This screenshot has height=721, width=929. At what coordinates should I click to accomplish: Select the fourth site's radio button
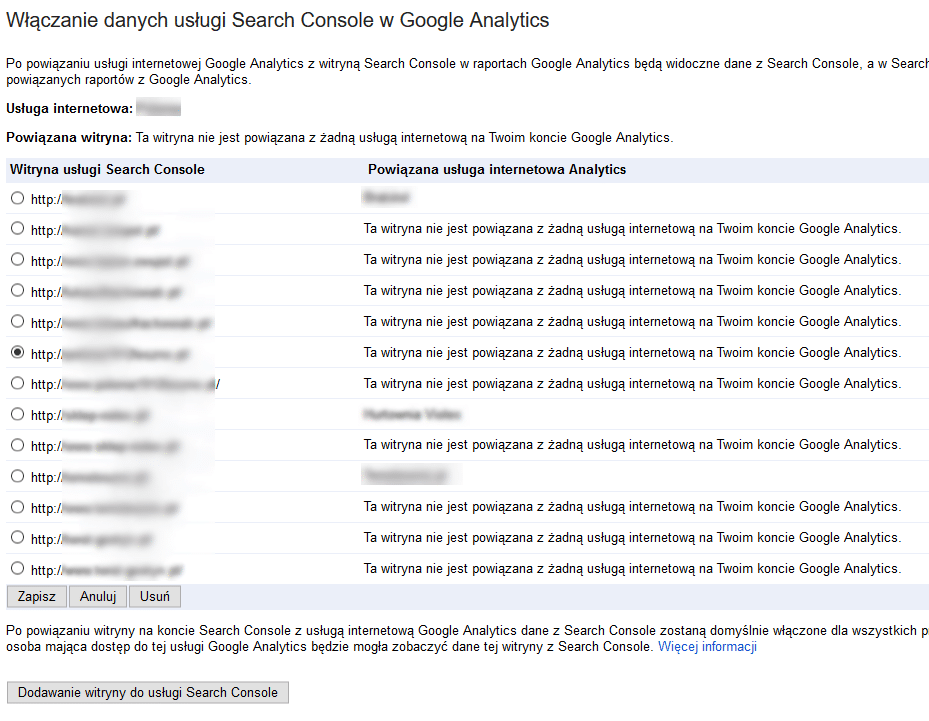coord(18,290)
